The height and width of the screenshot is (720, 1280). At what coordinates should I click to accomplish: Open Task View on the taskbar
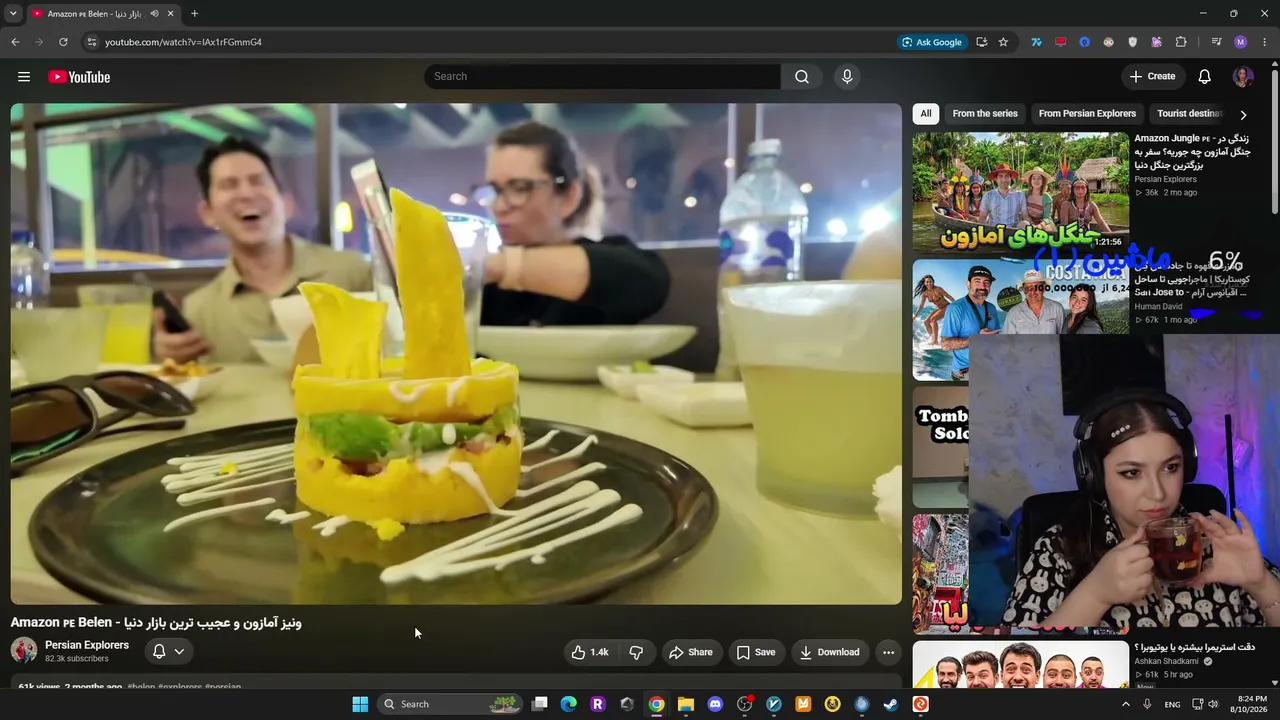pyautogui.click(x=540, y=704)
